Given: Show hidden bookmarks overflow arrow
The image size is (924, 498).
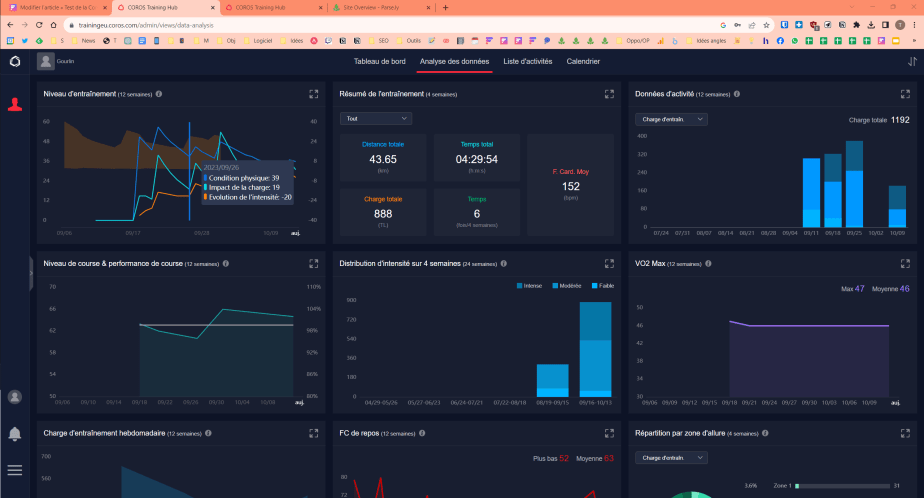Looking at the screenshot, I should coord(914,41).
